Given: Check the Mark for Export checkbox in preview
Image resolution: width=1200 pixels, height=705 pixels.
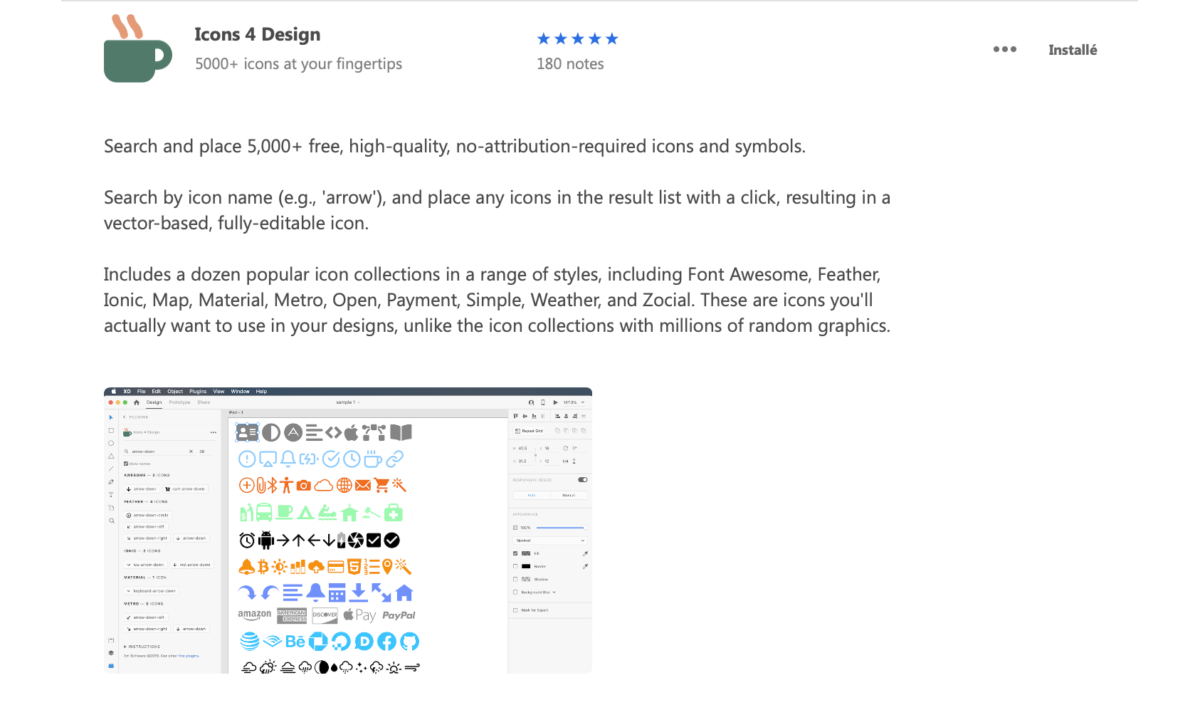Looking at the screenshot, I should coord(516,609).
